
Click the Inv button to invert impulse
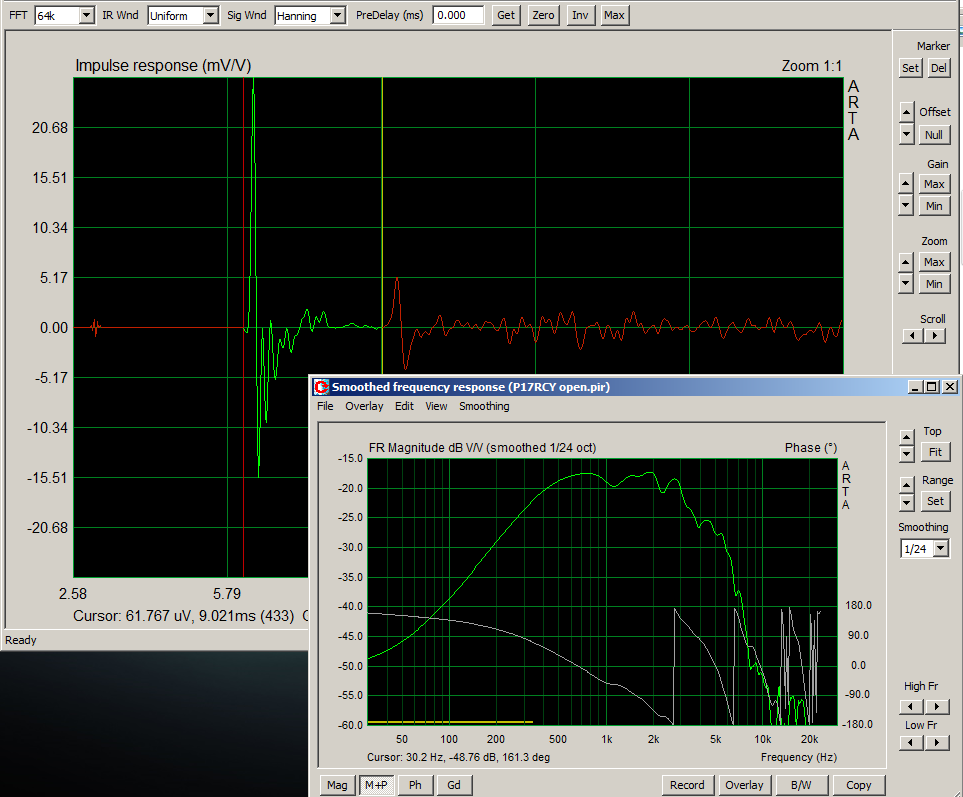(580, 15)
